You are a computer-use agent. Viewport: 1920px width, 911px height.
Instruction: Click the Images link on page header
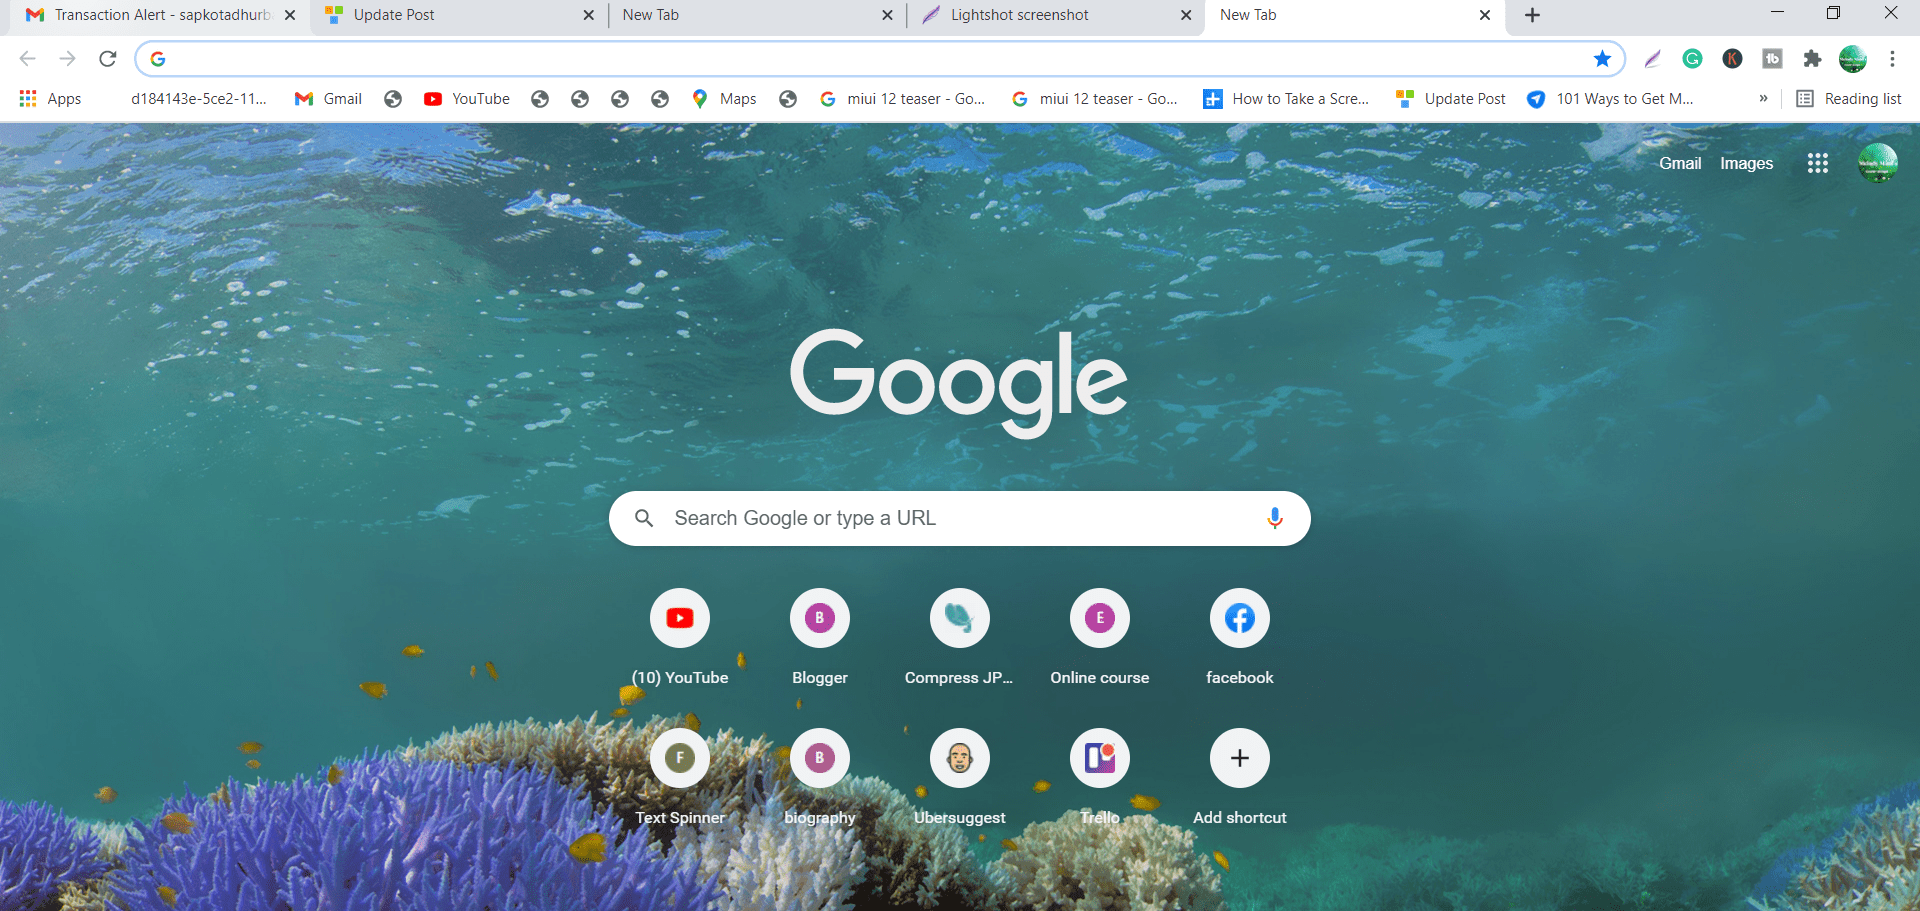1746,163
